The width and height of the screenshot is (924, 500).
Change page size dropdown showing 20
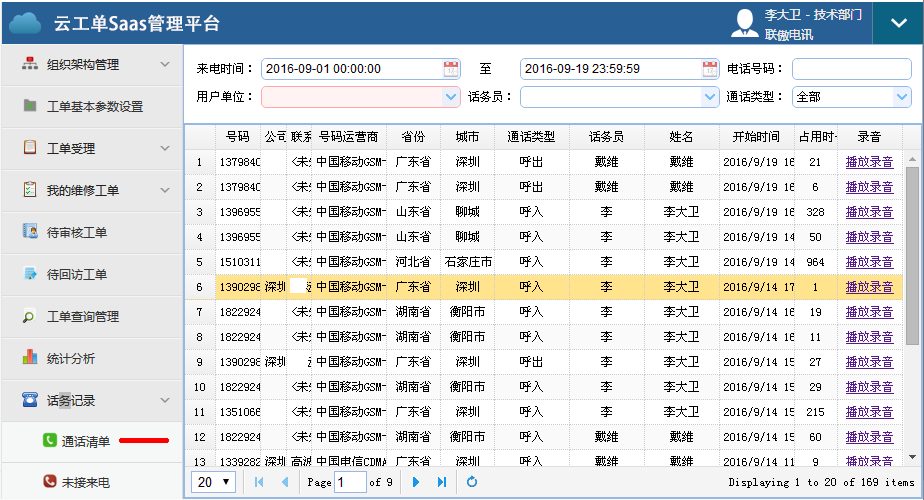coord(212,482)
